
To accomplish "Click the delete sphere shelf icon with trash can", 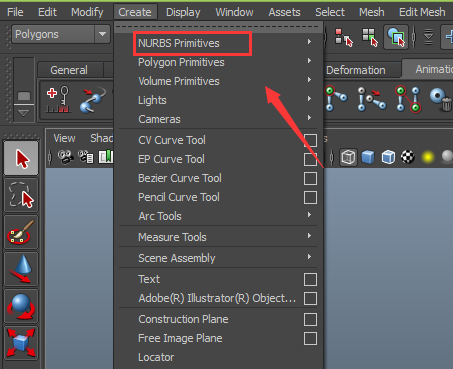I will pyautogui.click(x=441, y=99).
